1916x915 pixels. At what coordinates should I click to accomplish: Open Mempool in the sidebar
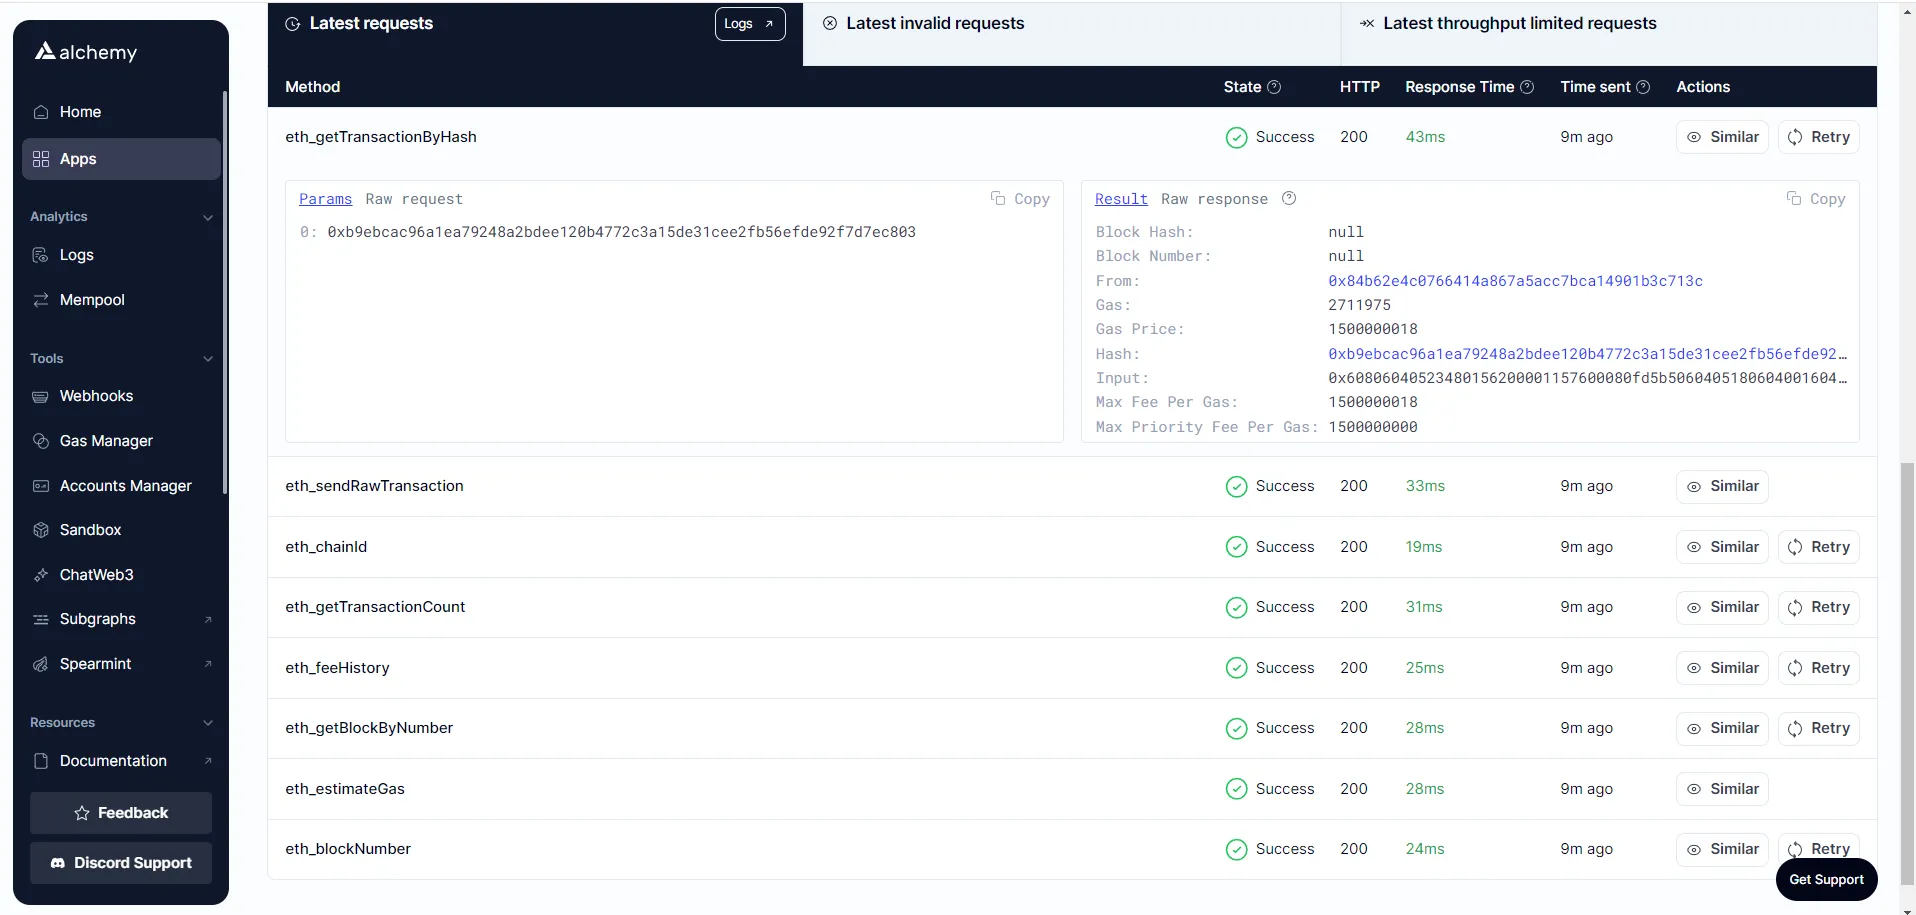[x=92, y=300]
